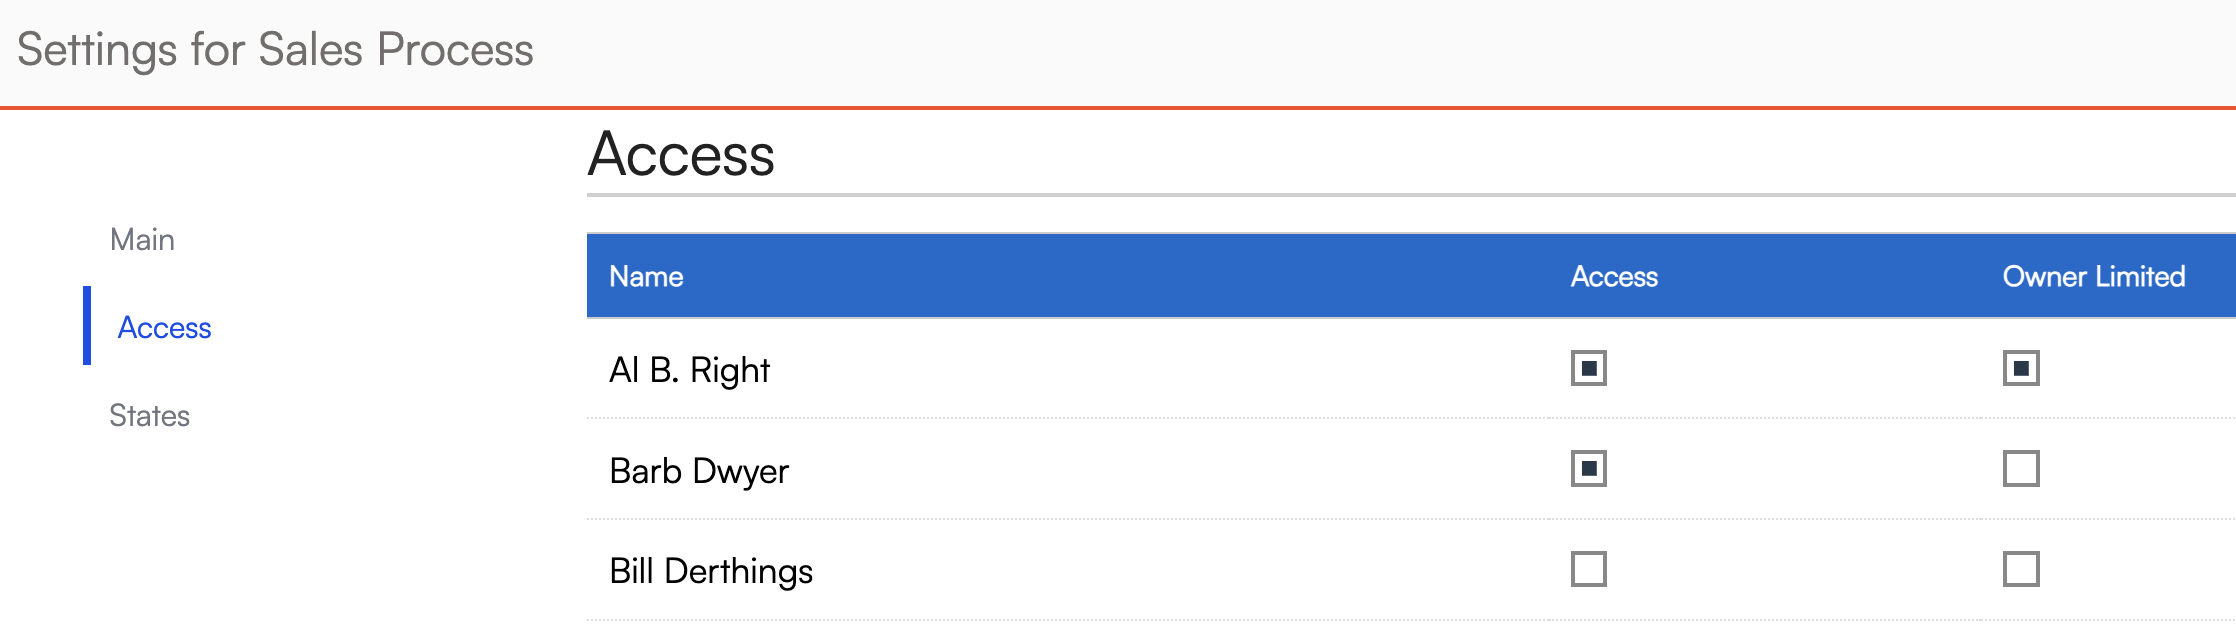This screenshot has height=630, width=2236.
Task: Click the Access column header
Action: (1613, 277)
